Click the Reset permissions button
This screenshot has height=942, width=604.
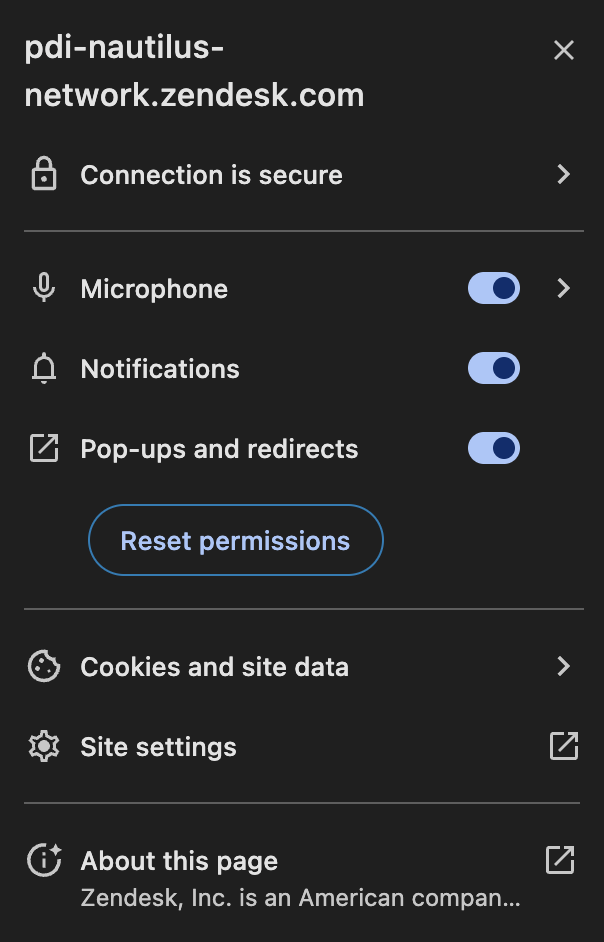(x=236, y=540)
